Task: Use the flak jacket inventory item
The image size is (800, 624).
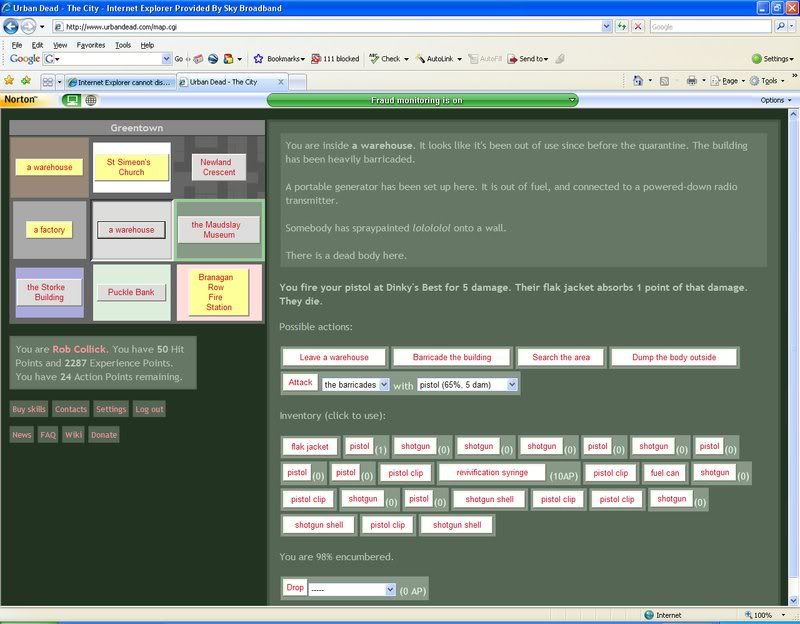Action: point(310,446)
